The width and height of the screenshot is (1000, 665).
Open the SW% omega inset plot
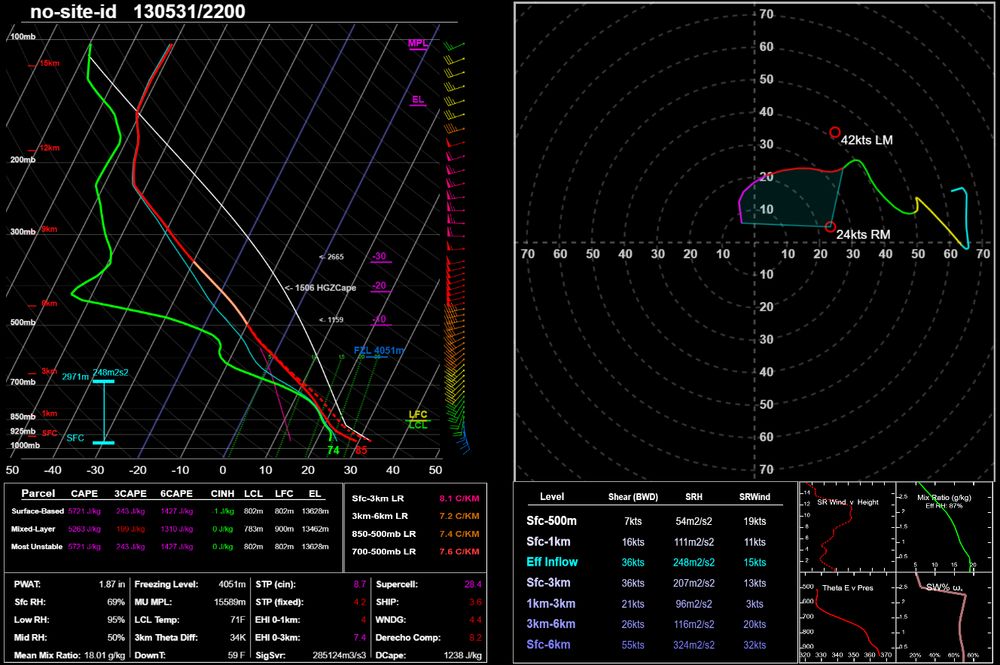(x=944, y=617)
